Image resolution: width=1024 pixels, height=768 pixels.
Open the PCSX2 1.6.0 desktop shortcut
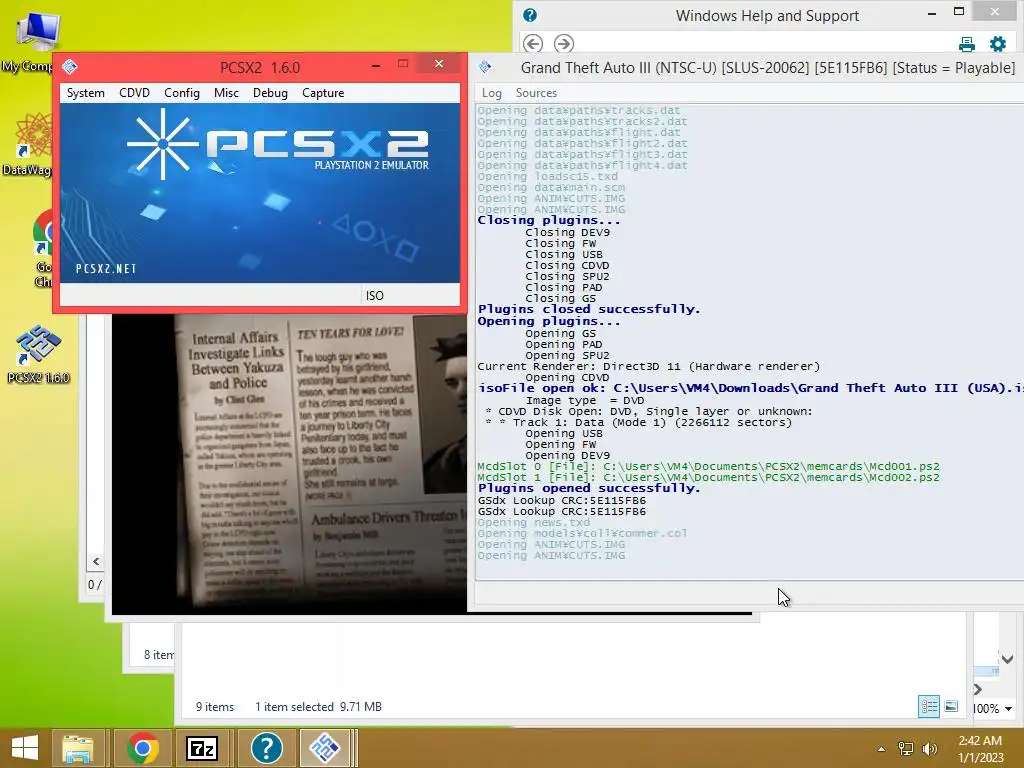pos(38,353)
